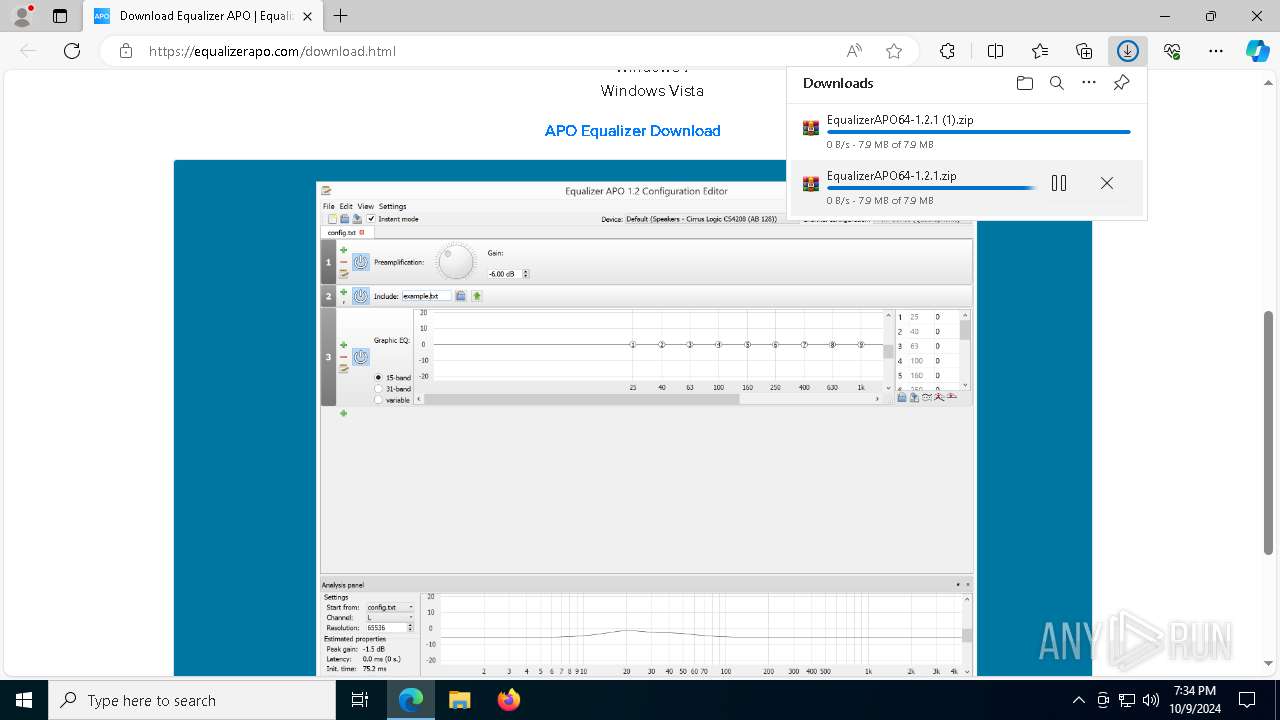Open the notification center

[1247, 700]
